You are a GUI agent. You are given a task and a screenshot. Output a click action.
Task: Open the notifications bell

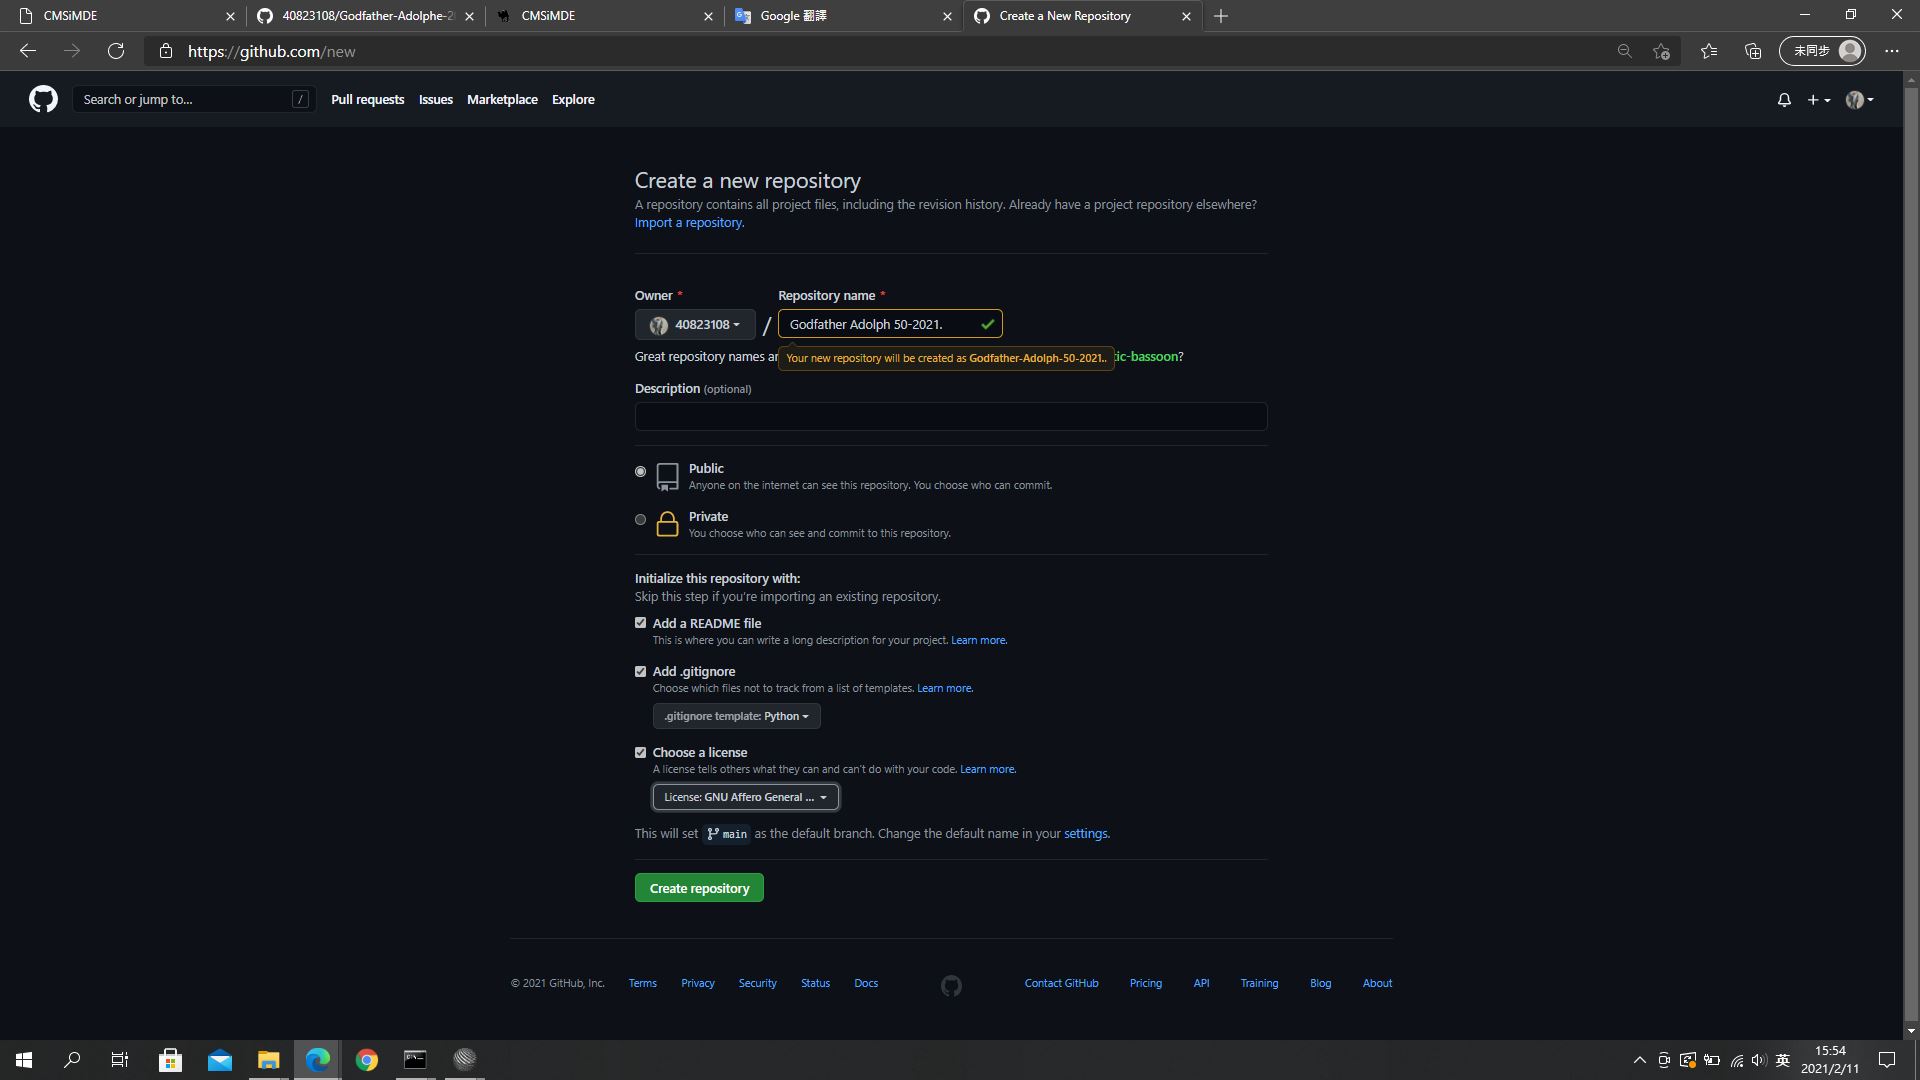(1784, 100)
